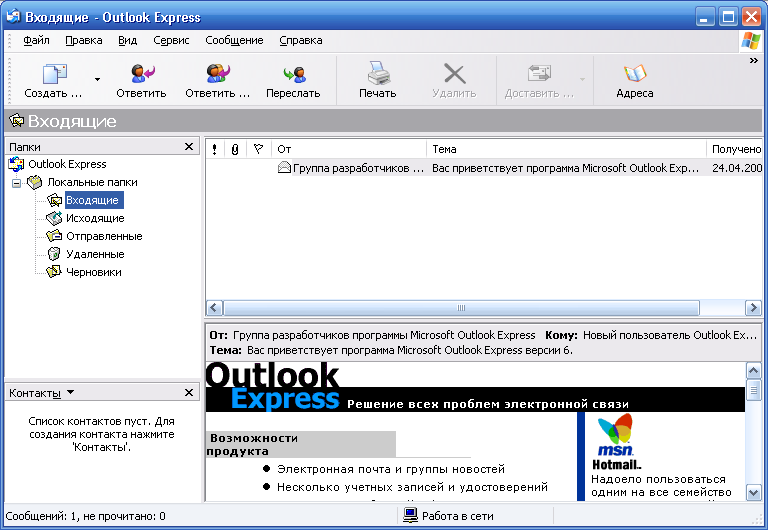Click the received date 24.04.200
Image resolution: width=768 pixels, height=530 pixels.
point(737,168)
